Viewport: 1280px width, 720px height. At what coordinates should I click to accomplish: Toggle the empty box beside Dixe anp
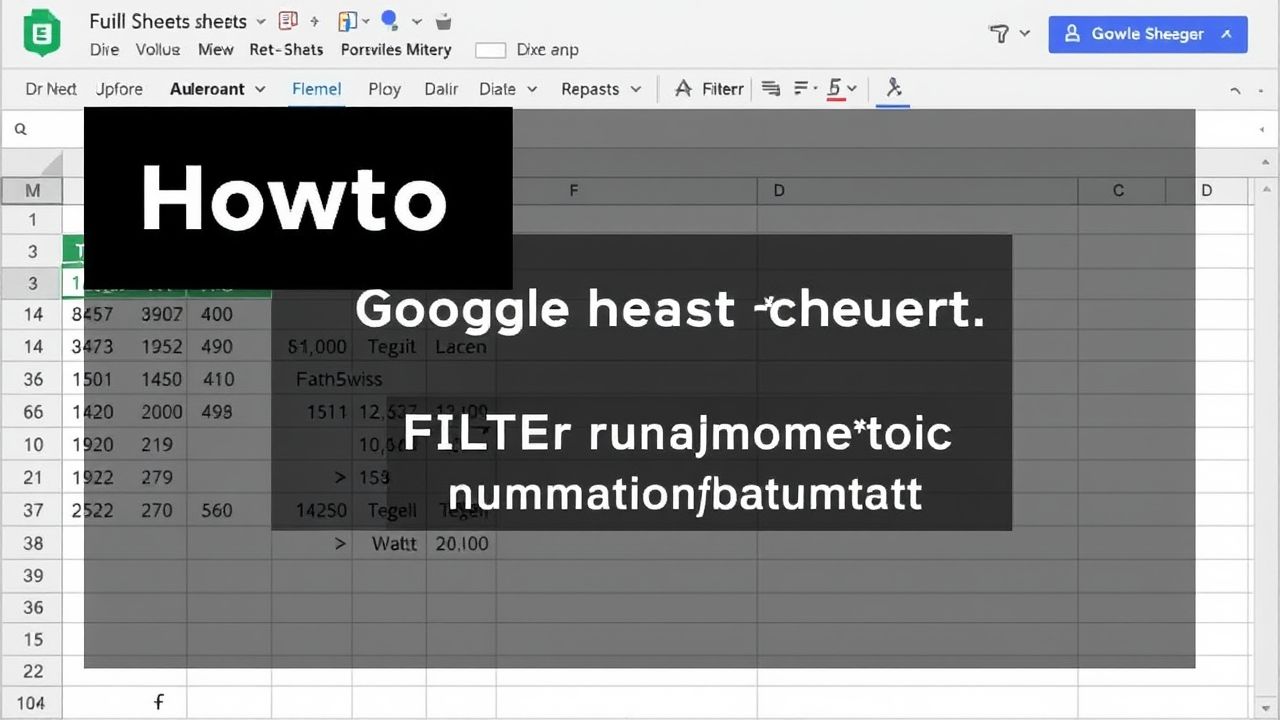click(x=490, y=50)
